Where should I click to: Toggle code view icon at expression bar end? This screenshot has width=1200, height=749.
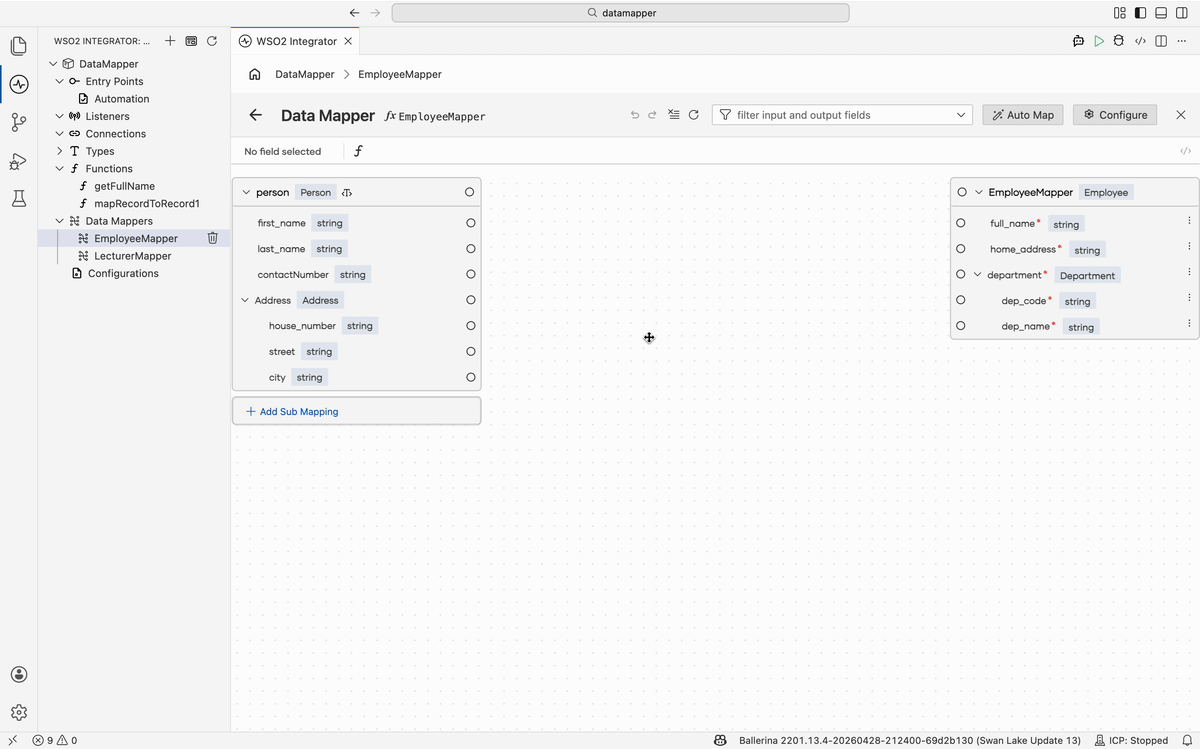[x=1185, y=151]
